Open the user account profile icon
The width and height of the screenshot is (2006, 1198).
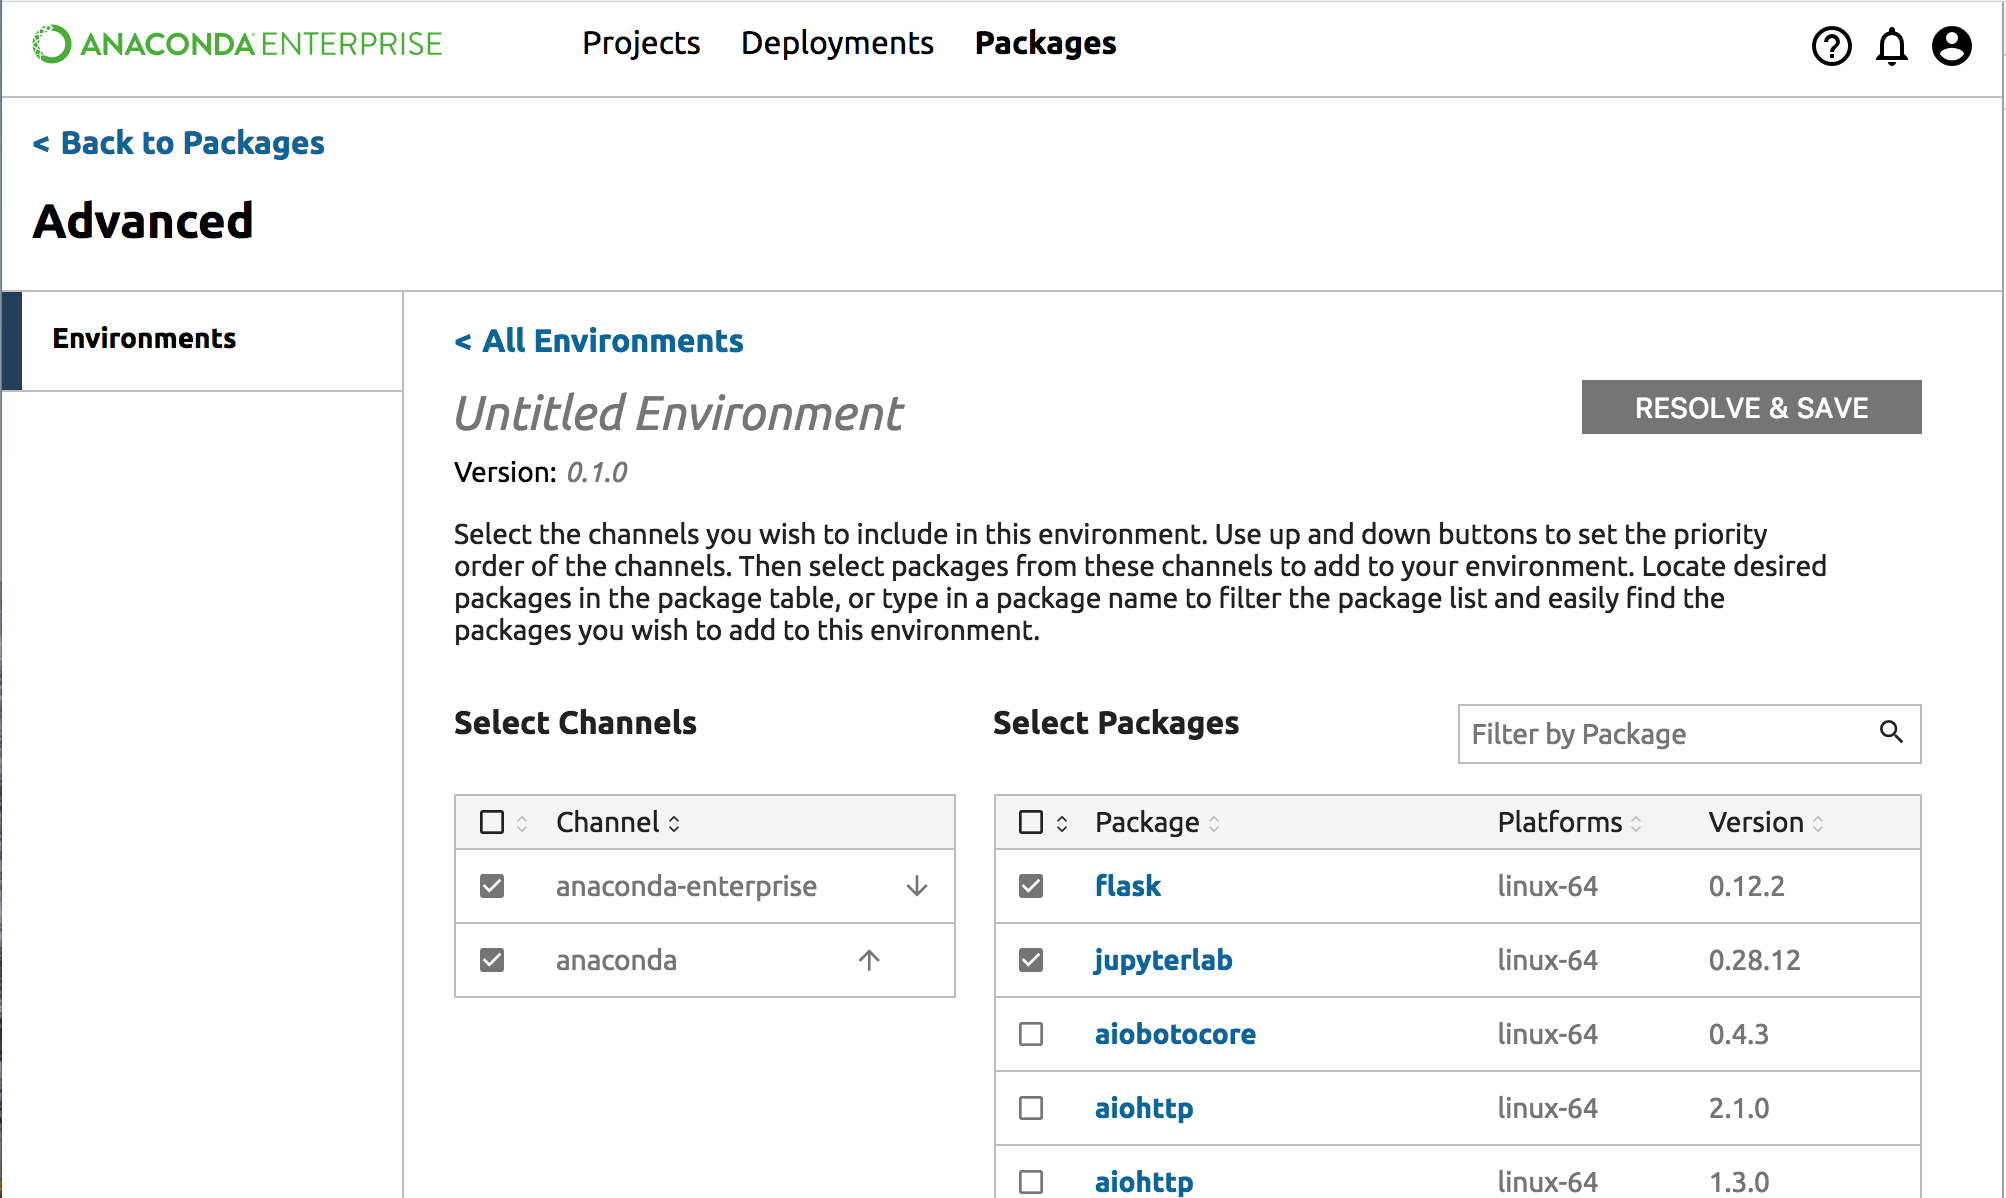1951,46
